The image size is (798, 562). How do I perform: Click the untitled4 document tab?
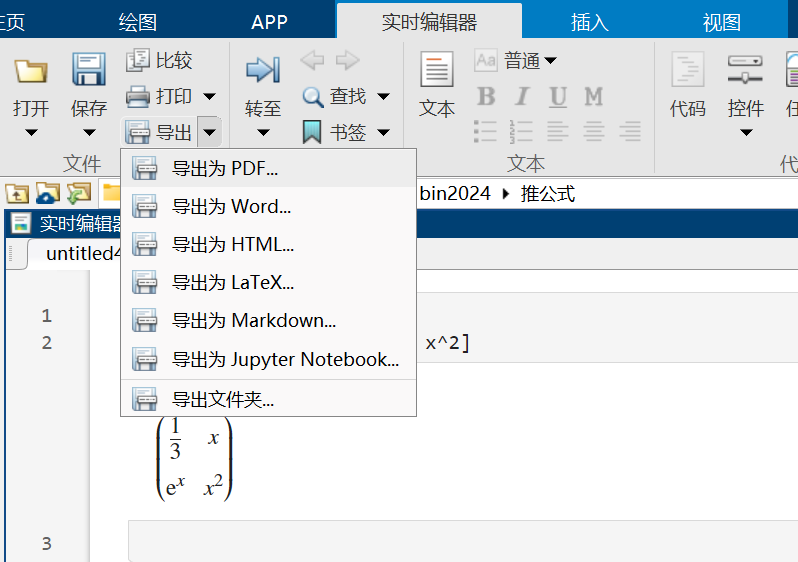[x=75, y=253]
